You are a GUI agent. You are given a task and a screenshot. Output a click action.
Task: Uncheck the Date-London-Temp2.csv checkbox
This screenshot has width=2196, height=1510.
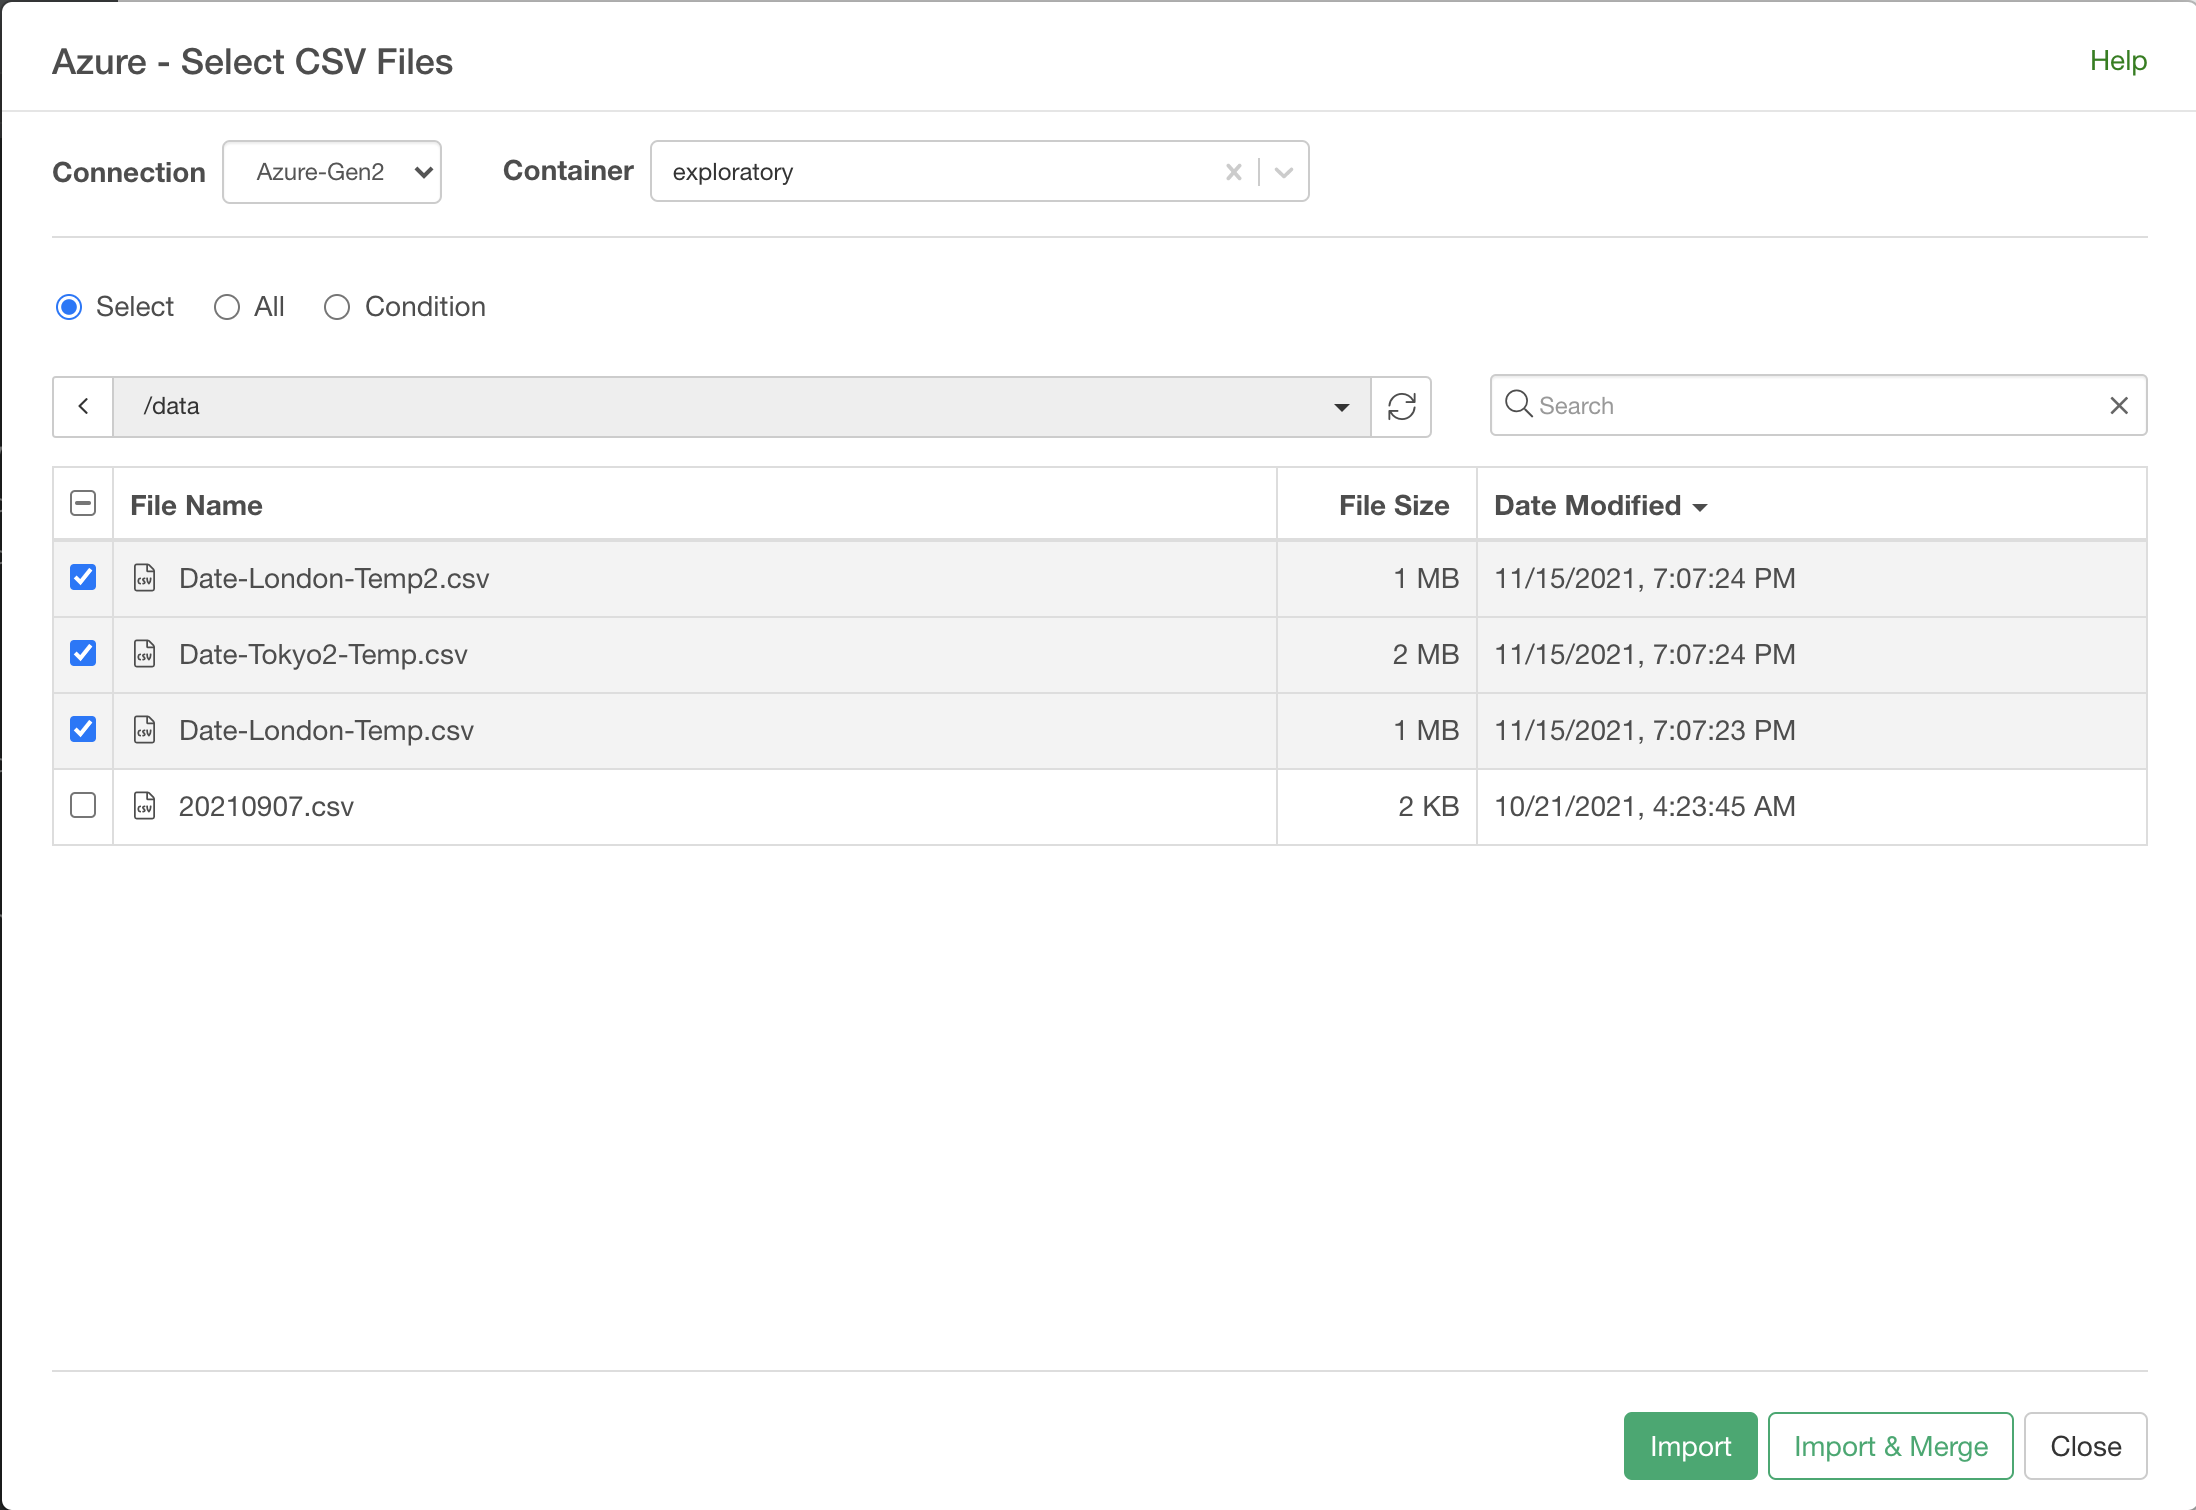[83, 577]
